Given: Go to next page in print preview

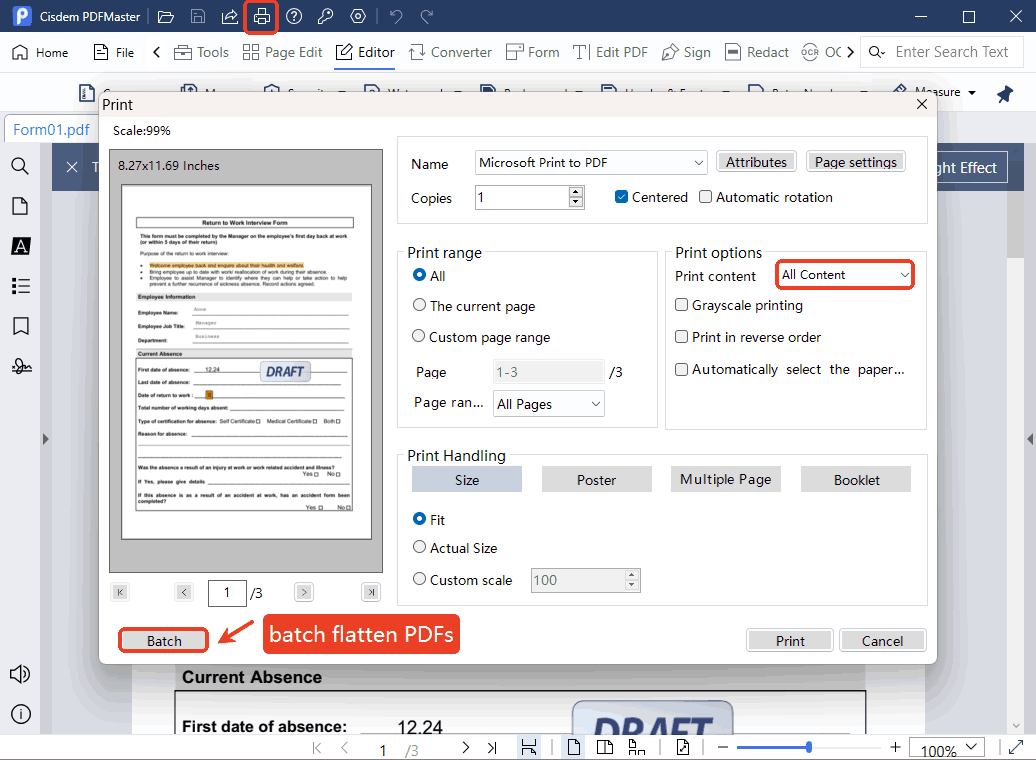Looking at the screenshot, I should coord(304,592).
